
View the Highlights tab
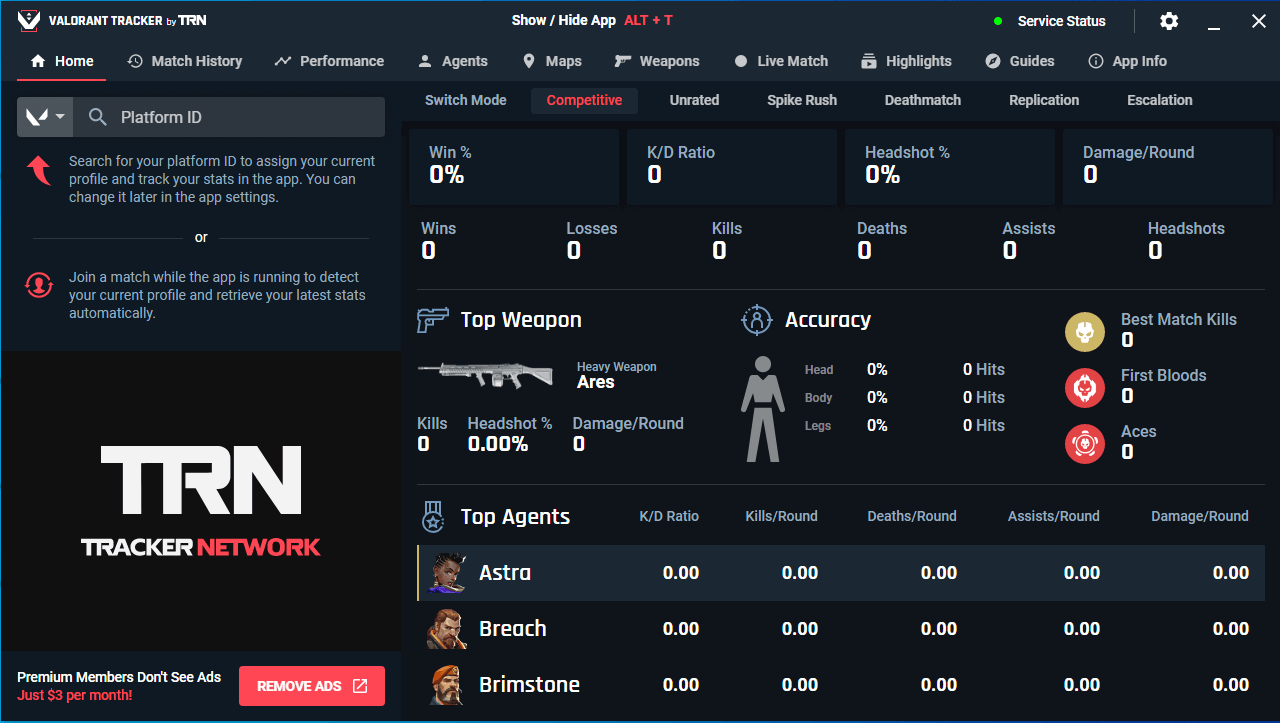907,61
